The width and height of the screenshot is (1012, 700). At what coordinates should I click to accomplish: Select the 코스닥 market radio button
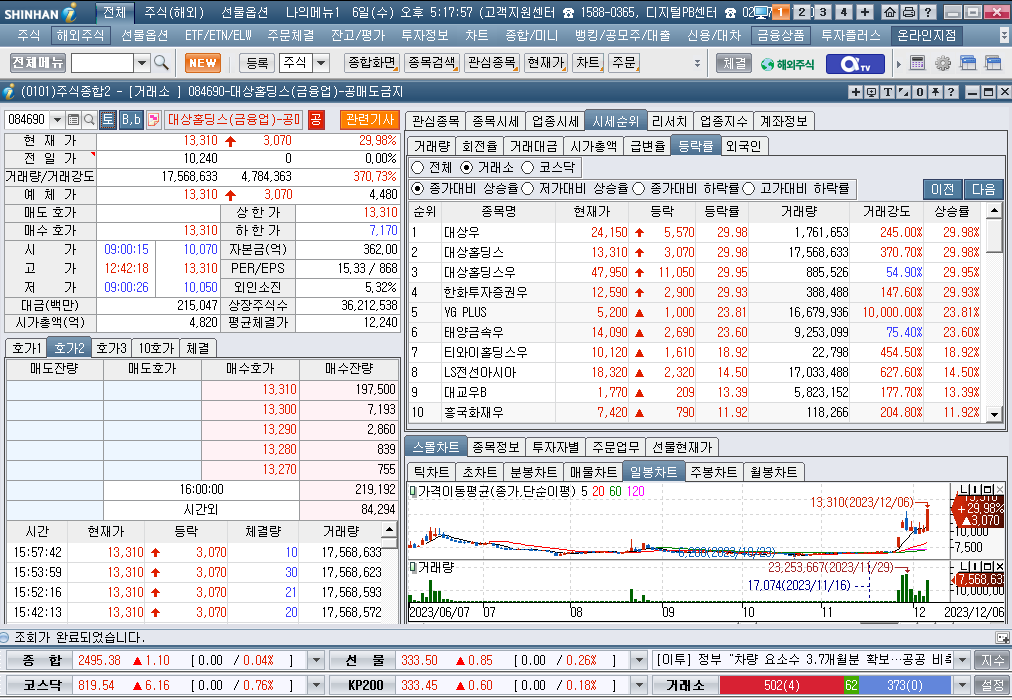click(528, 168)
